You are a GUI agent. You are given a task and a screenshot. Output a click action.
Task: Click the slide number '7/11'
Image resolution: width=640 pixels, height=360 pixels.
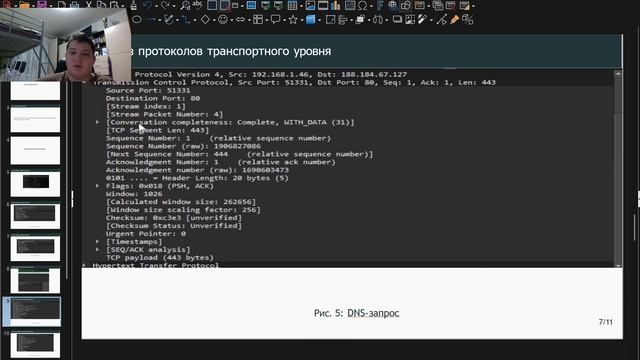tap(606, 322)
